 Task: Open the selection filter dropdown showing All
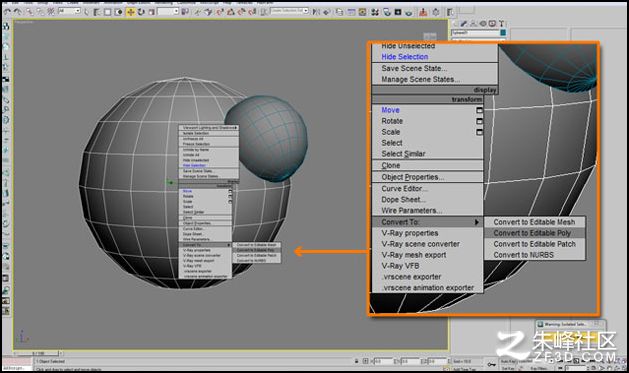[x=69, y=11]
